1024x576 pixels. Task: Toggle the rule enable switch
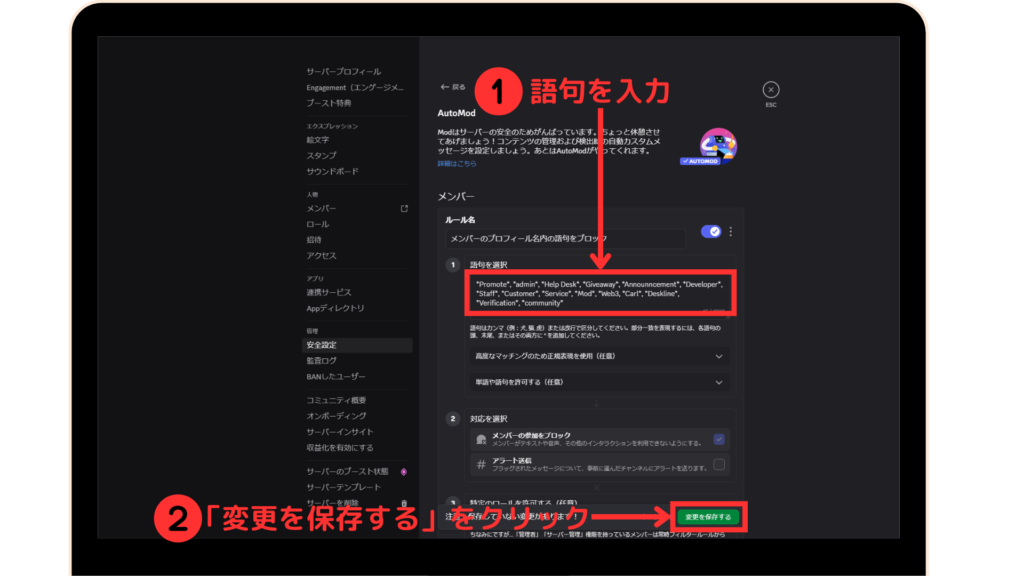[x=711, y=231]
